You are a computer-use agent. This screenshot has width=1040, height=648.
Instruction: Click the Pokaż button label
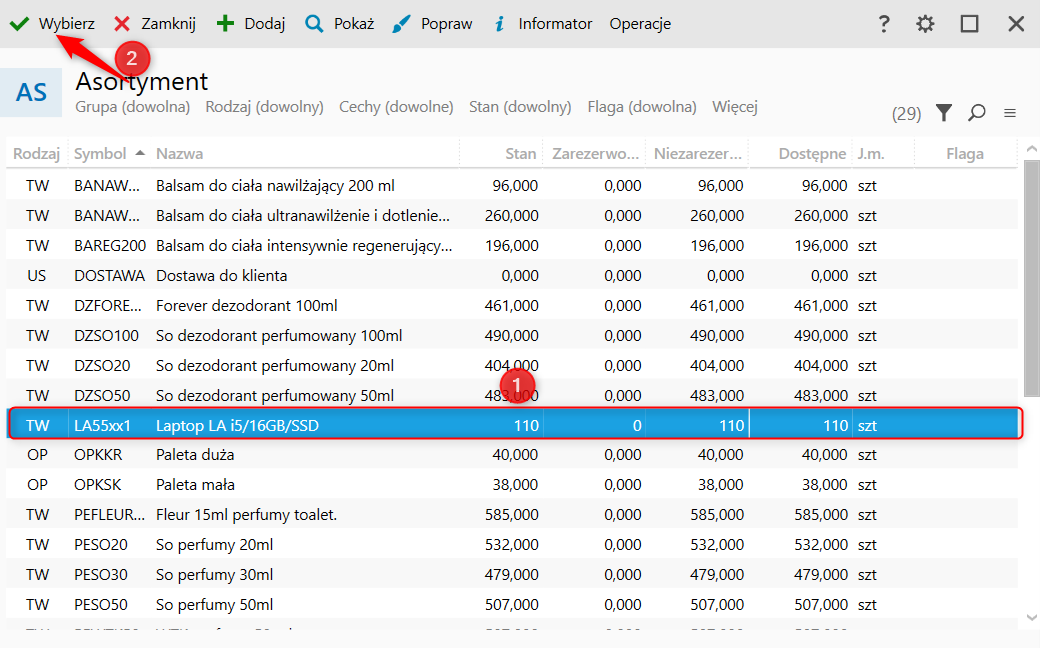[x=354, y=24]
